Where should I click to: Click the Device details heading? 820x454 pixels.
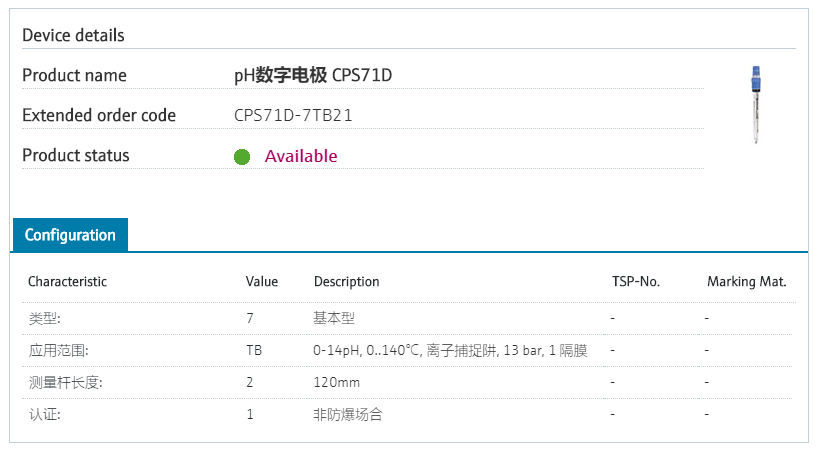pyautogui.click(x=73, y=35)
